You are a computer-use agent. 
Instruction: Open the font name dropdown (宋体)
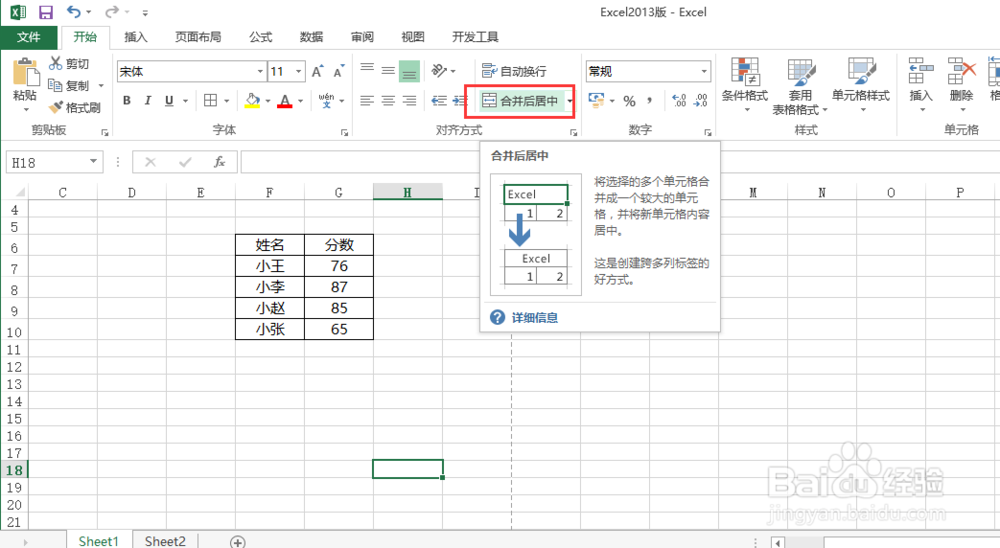click(260, 71)
